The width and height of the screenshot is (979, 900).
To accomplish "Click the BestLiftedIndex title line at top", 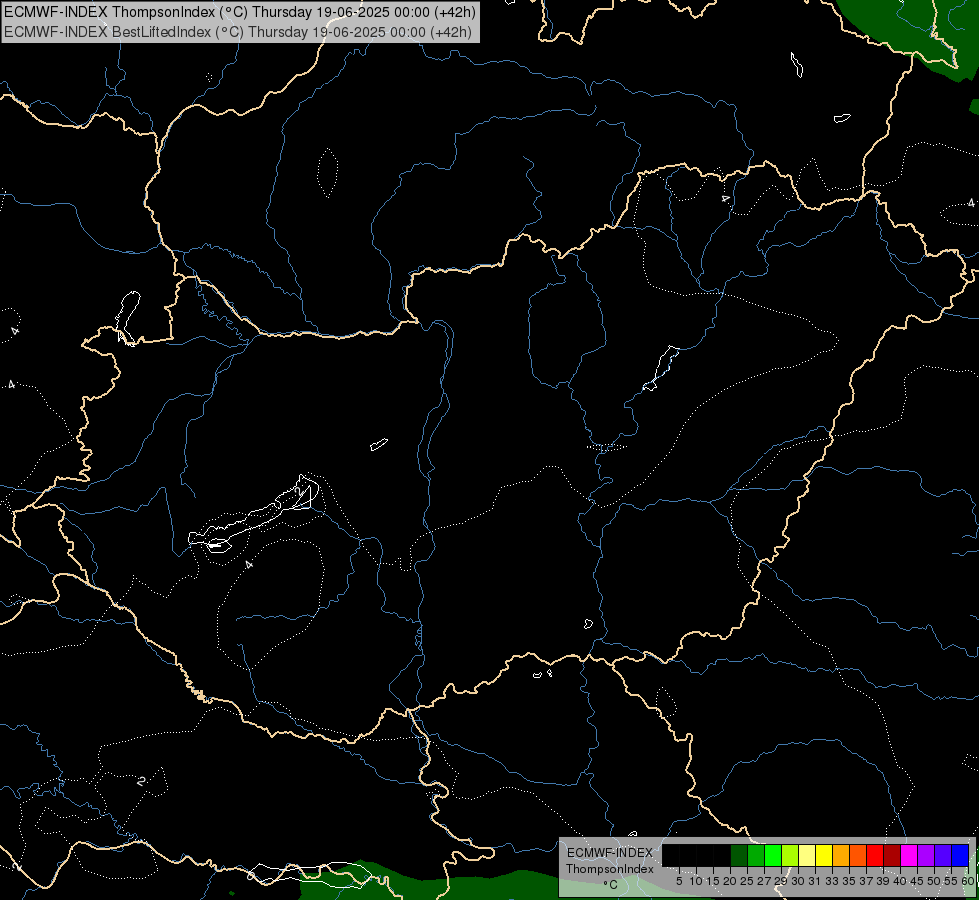I will click(x=238, y=32).
